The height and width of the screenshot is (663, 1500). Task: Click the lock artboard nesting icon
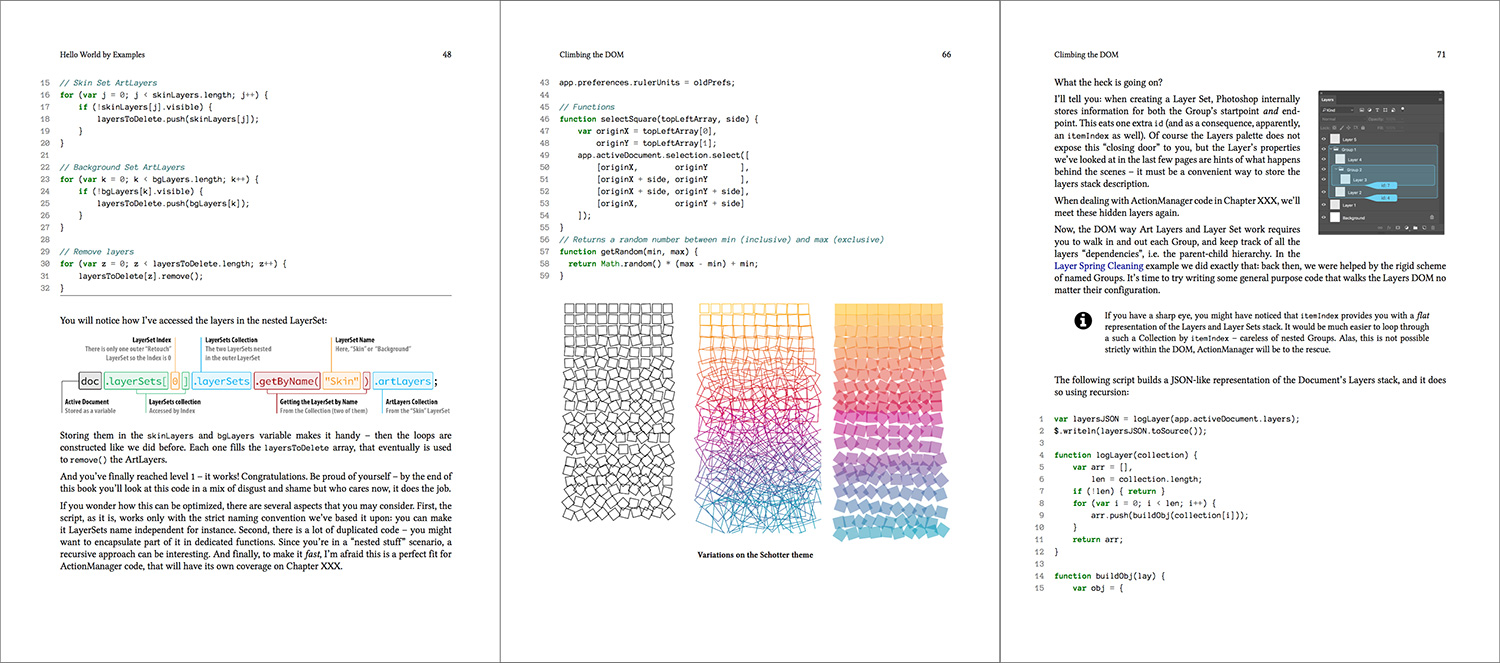pos(1355,128)
